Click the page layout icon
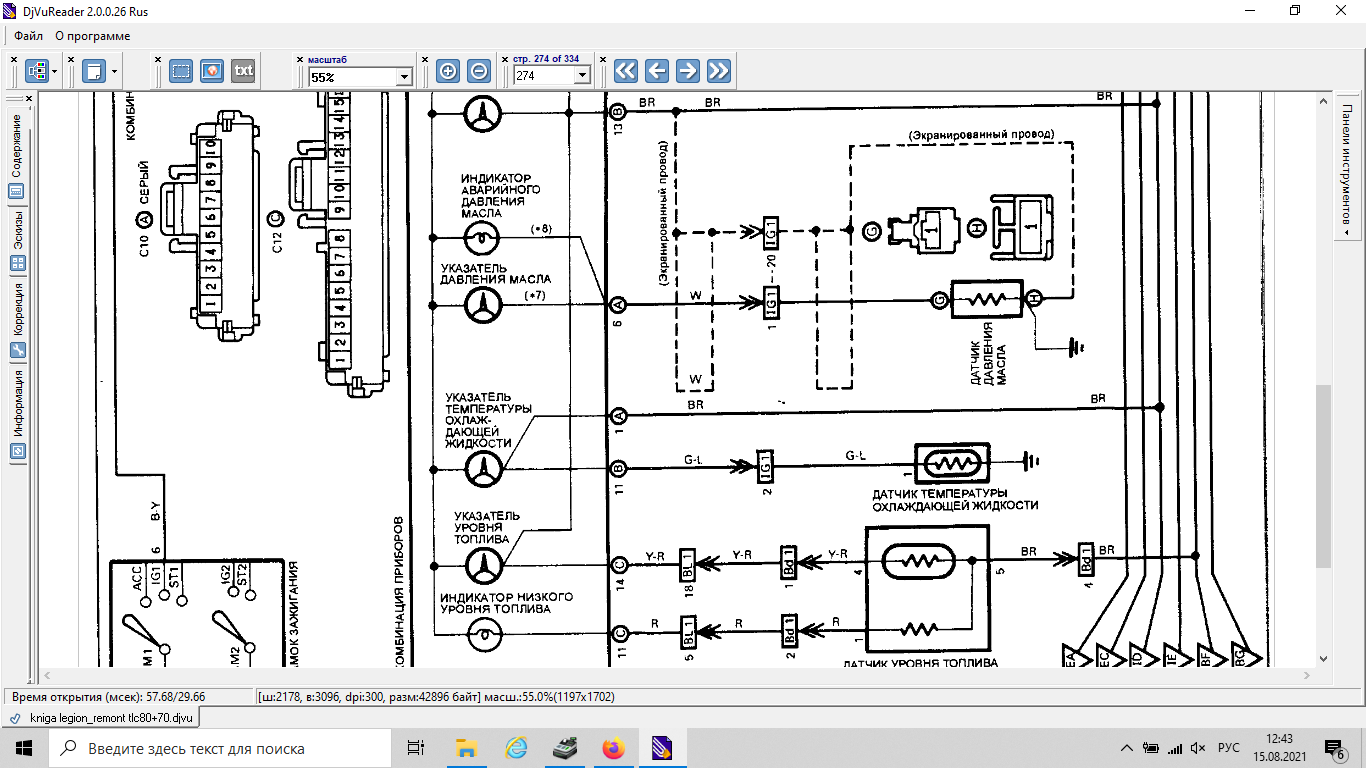This screenshot has width=1366, height=768. (x=94, y=71)
